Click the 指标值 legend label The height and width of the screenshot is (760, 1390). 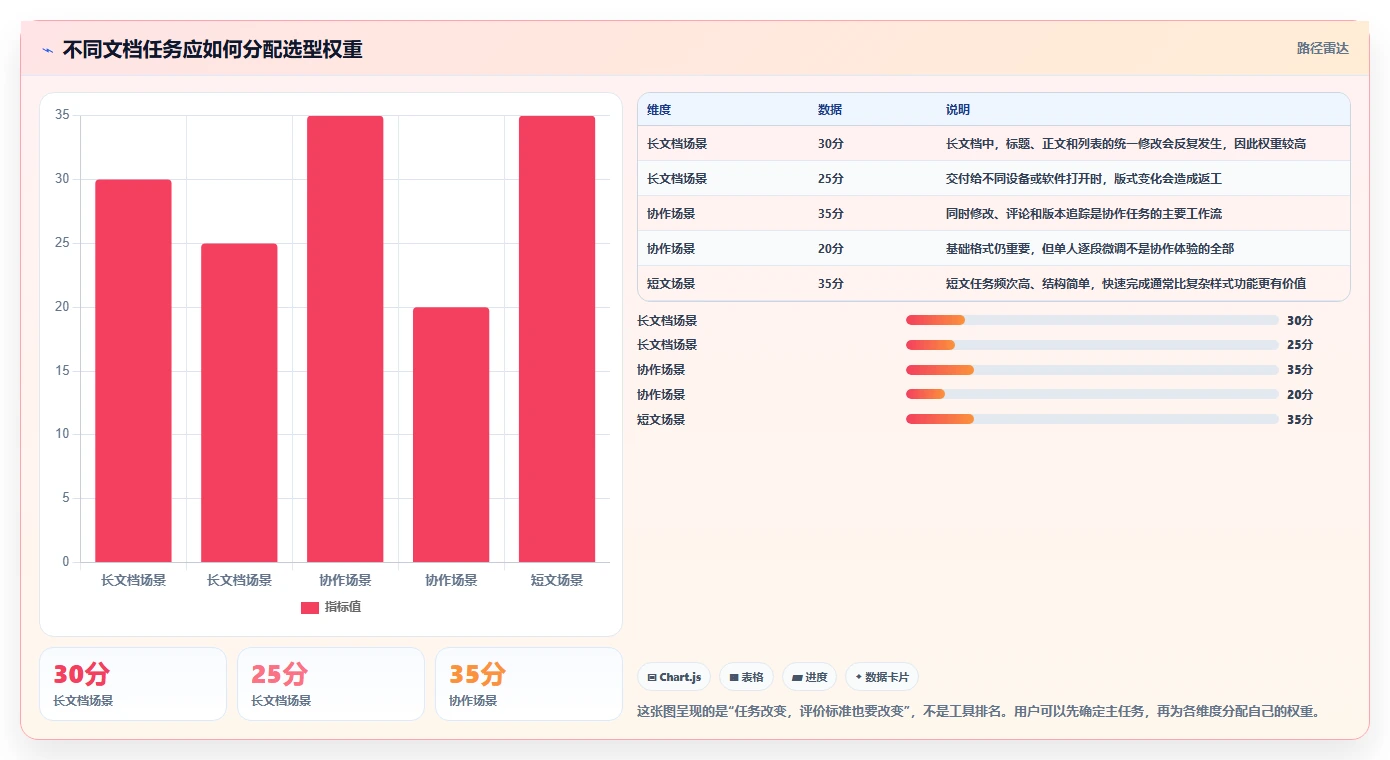(343, 608)
